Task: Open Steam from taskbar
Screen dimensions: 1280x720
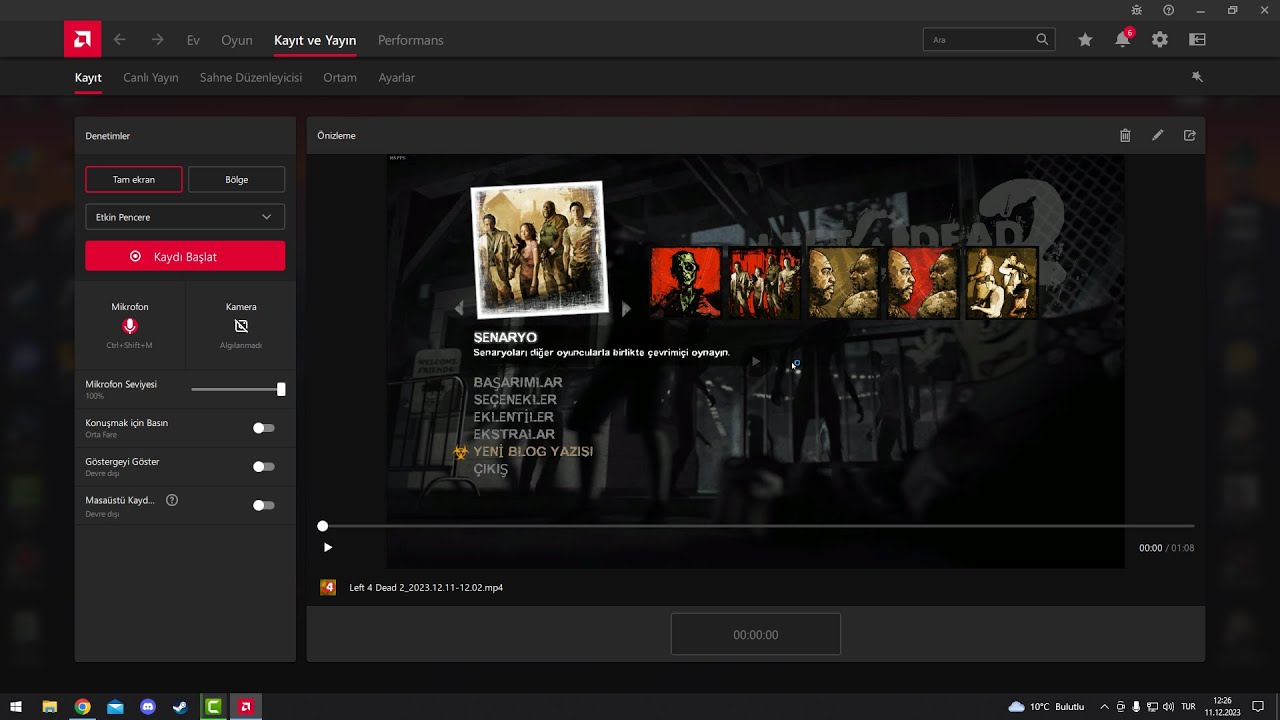Action: [180, 707]
